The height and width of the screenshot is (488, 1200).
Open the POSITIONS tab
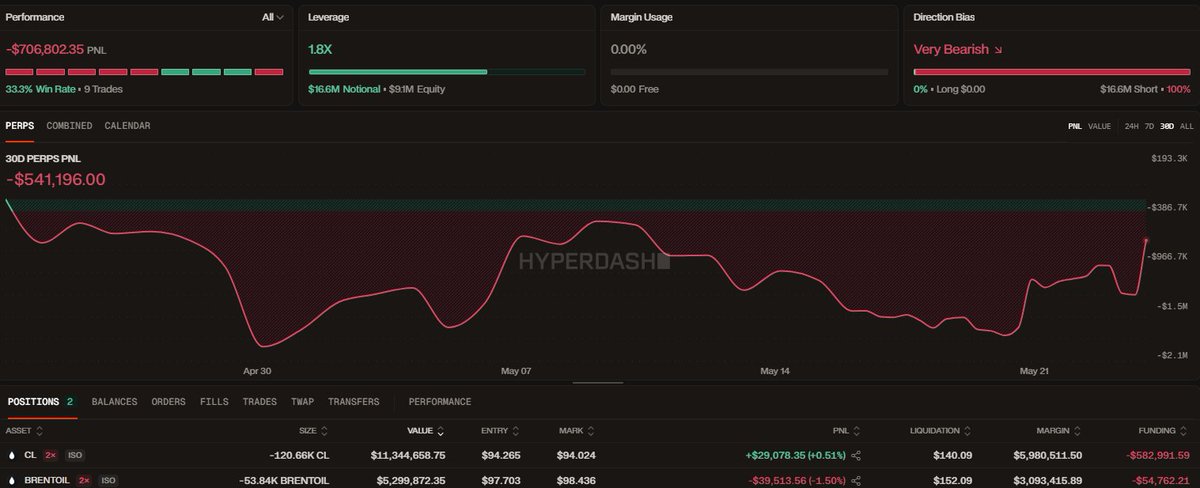[41, 402]
